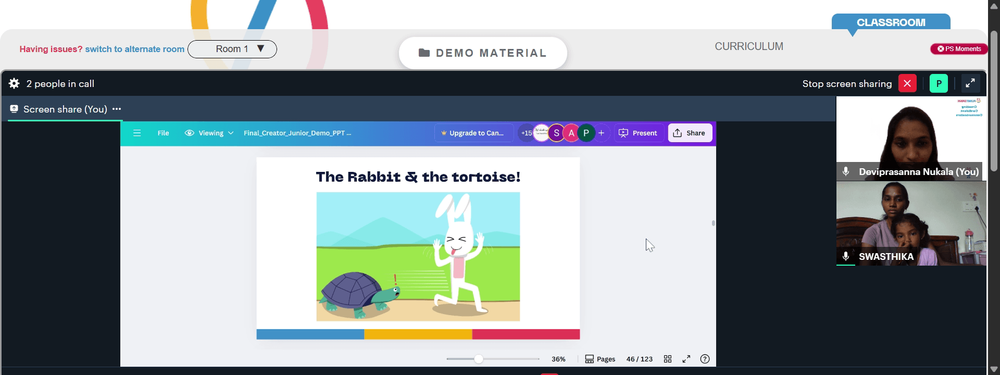This screenshot has height=375, width=1000.
Task: Click the purple S collaborator avatar
Action: tap(556, 133)
